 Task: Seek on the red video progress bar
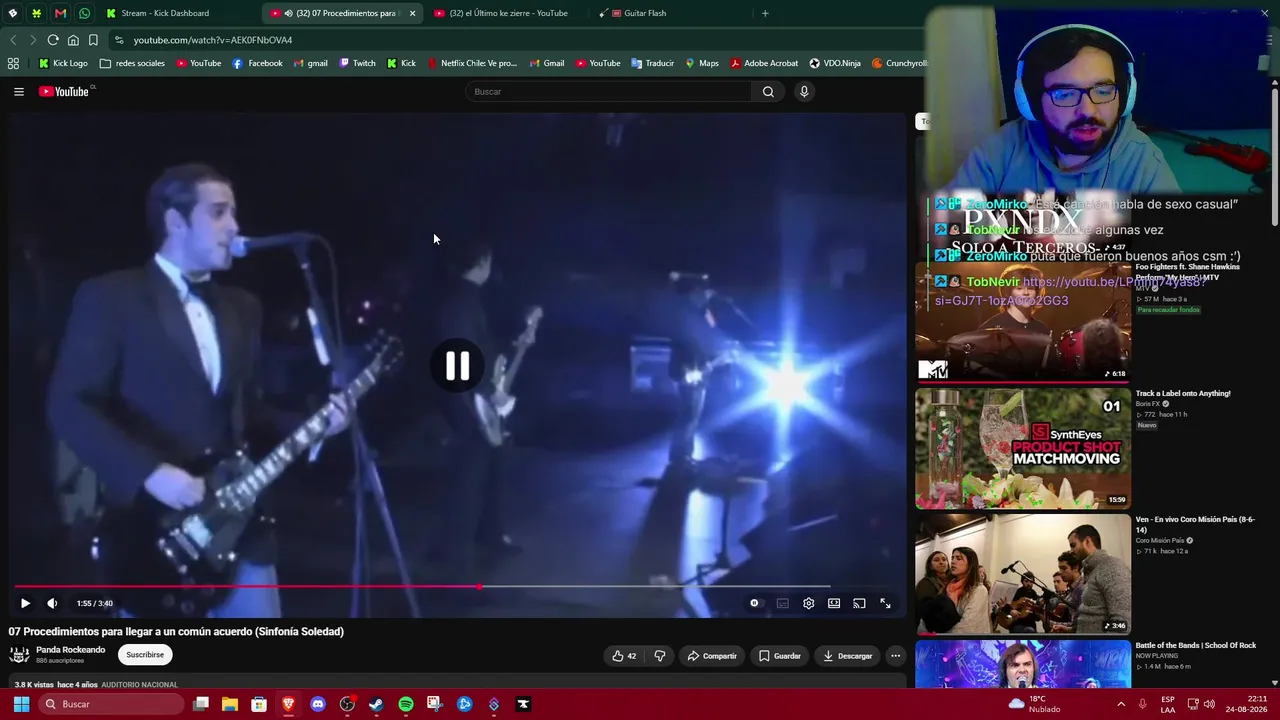pos(422,586)
